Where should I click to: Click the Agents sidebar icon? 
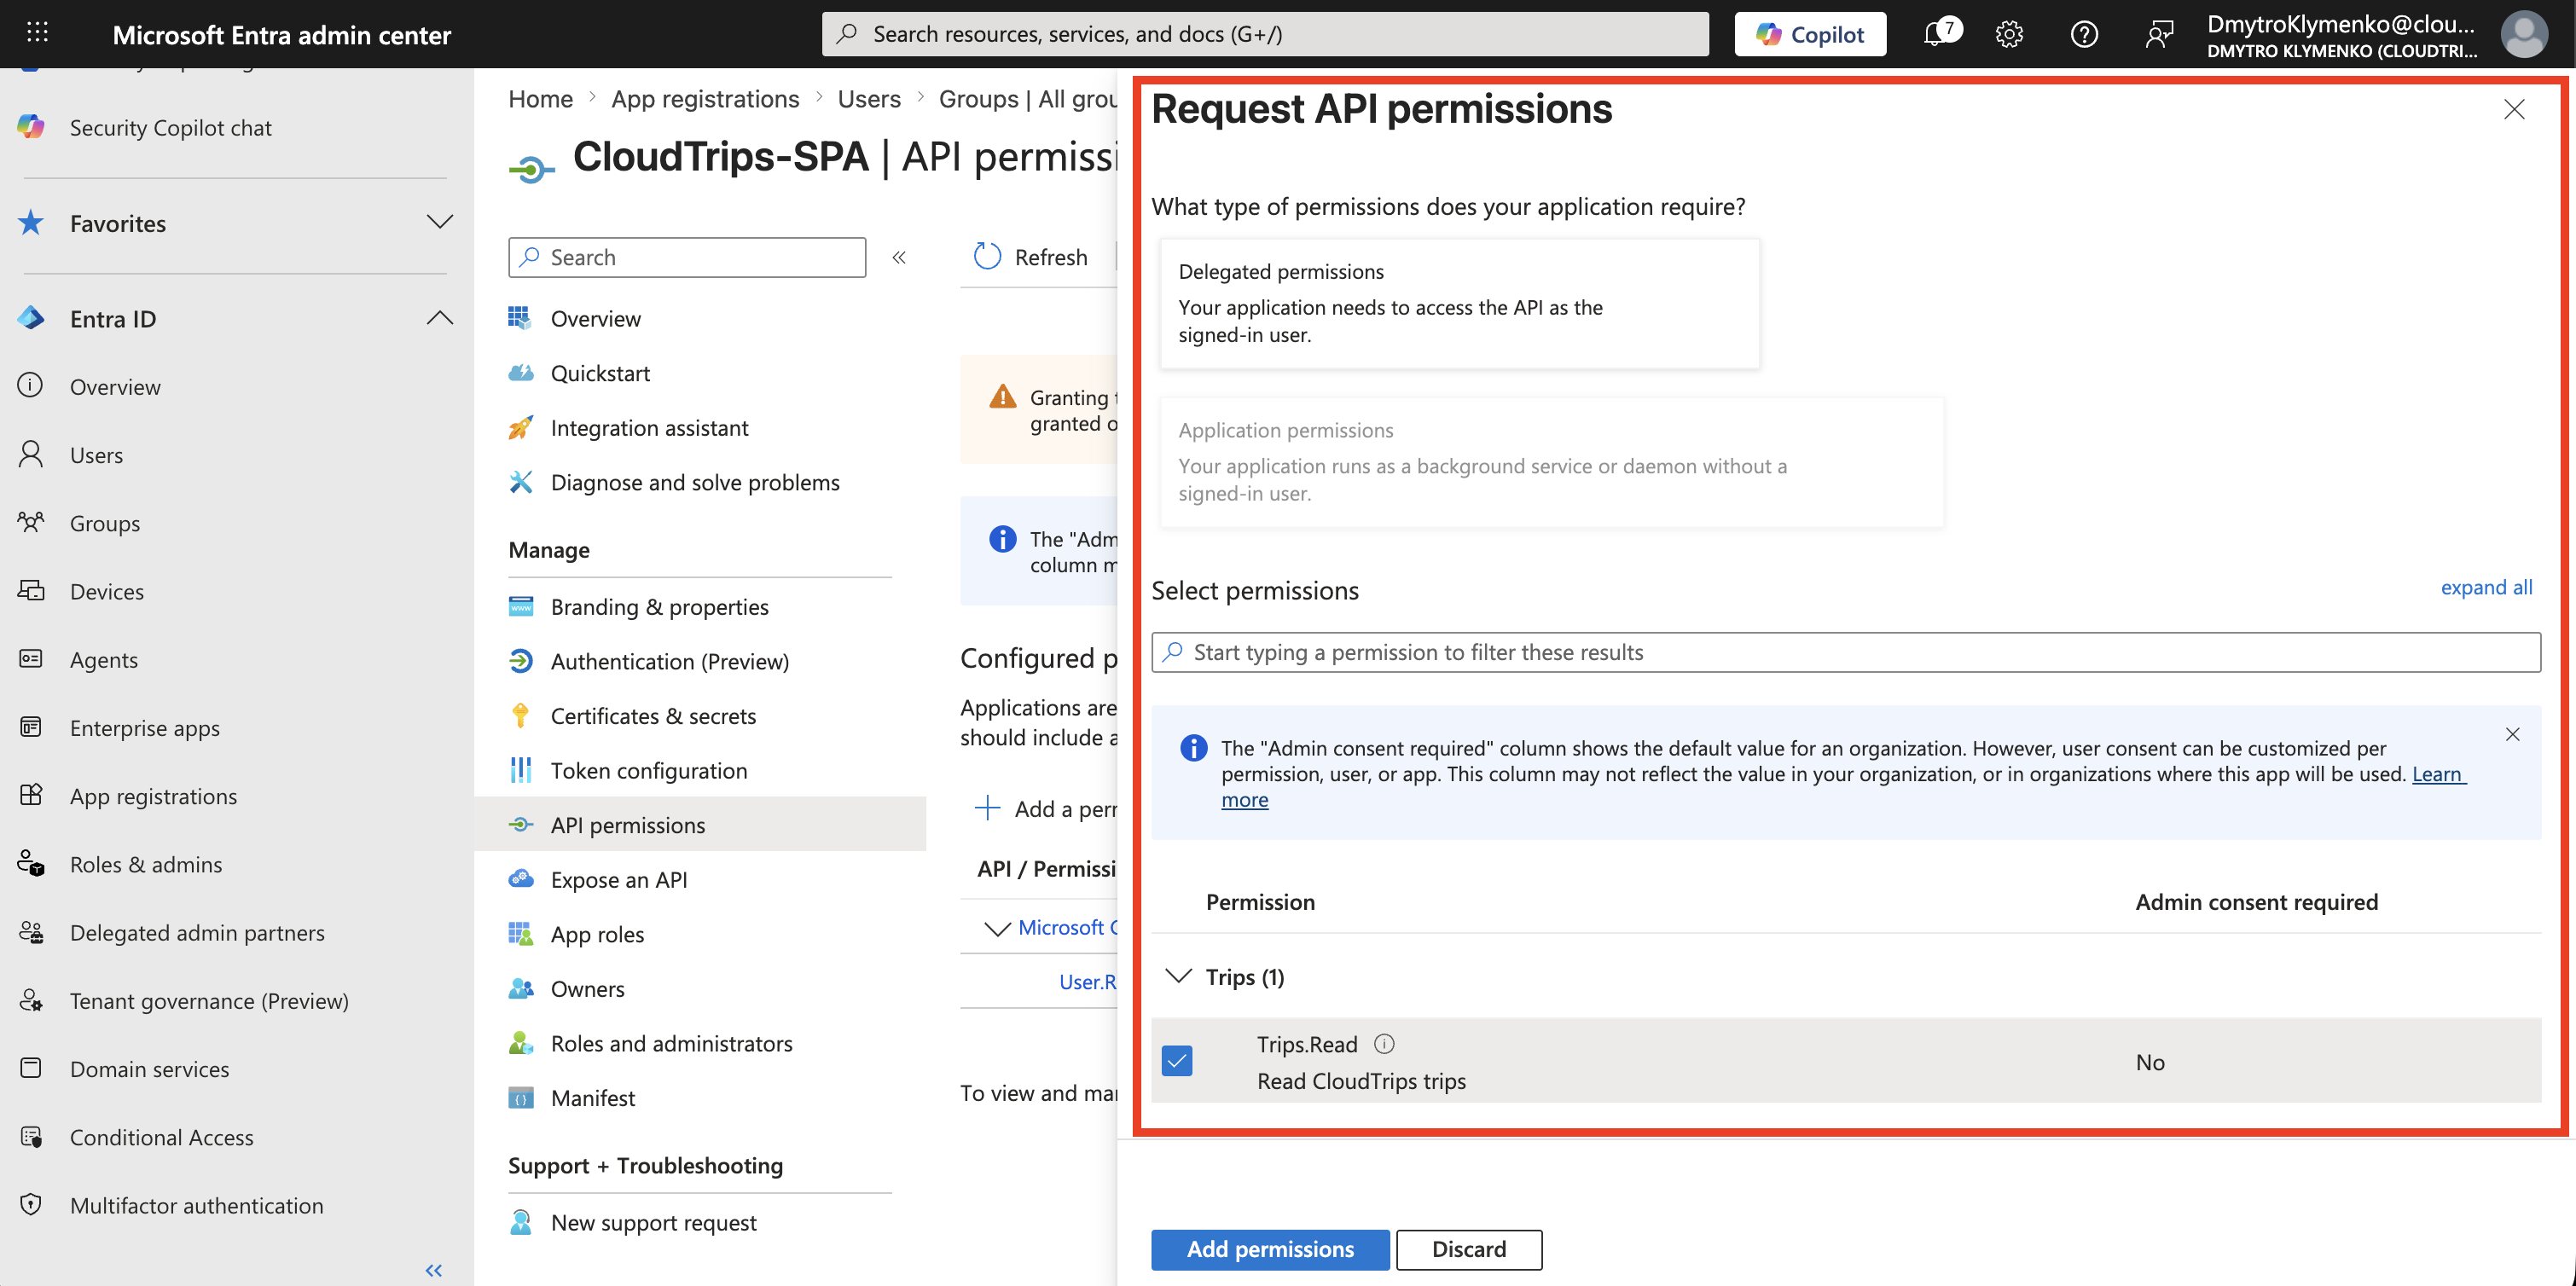click(31, 658)
